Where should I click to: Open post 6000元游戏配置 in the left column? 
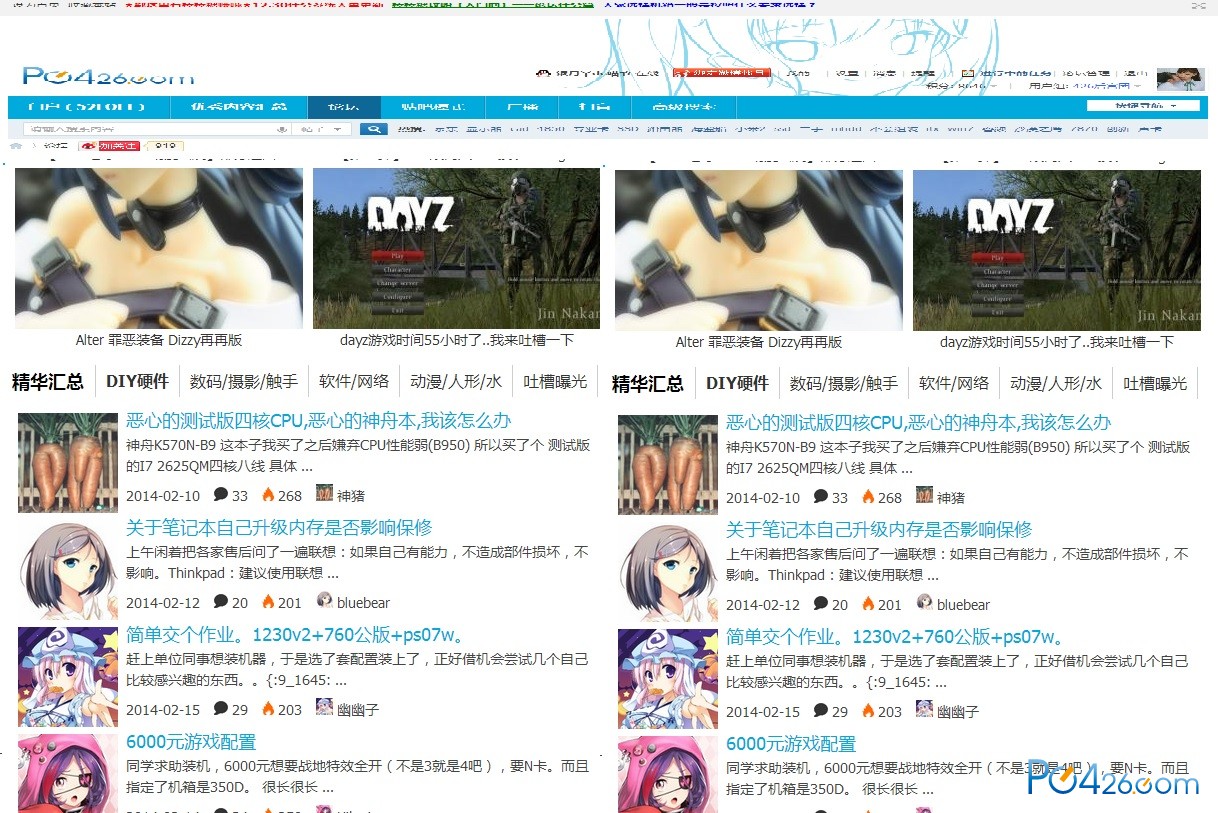tap(191, 741)
